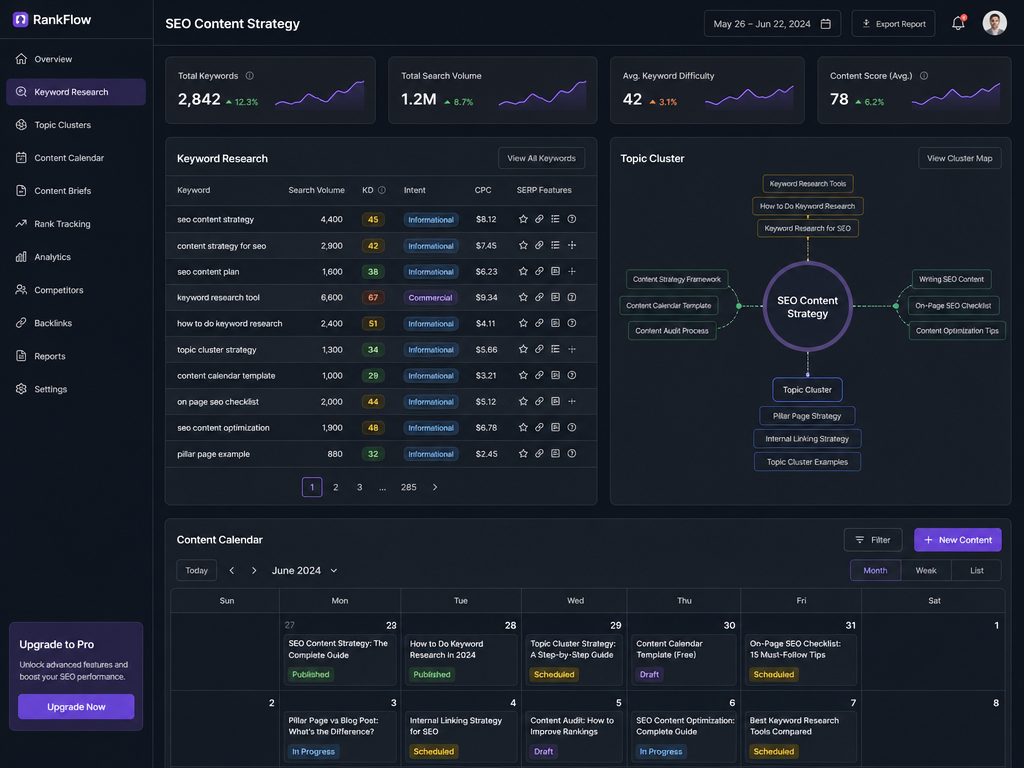Switch calendar to Week view
This screenshot has width=1024, height=768.
(x=925, y=570)
